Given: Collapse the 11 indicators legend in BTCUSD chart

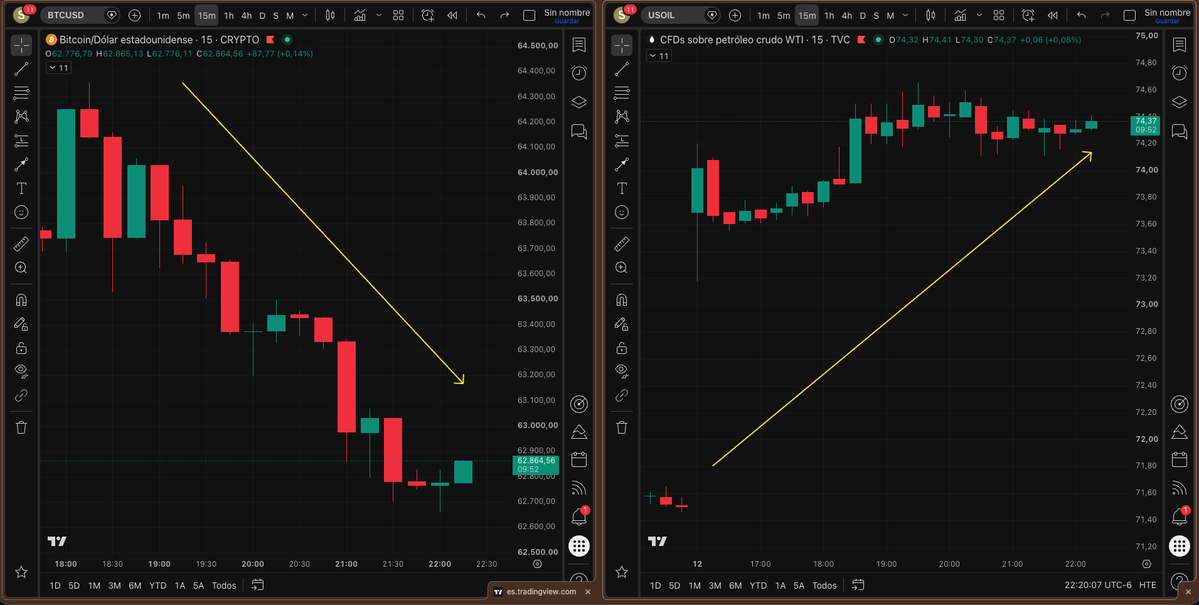Looking at the screenshot, I should click(x=58, y=68).
